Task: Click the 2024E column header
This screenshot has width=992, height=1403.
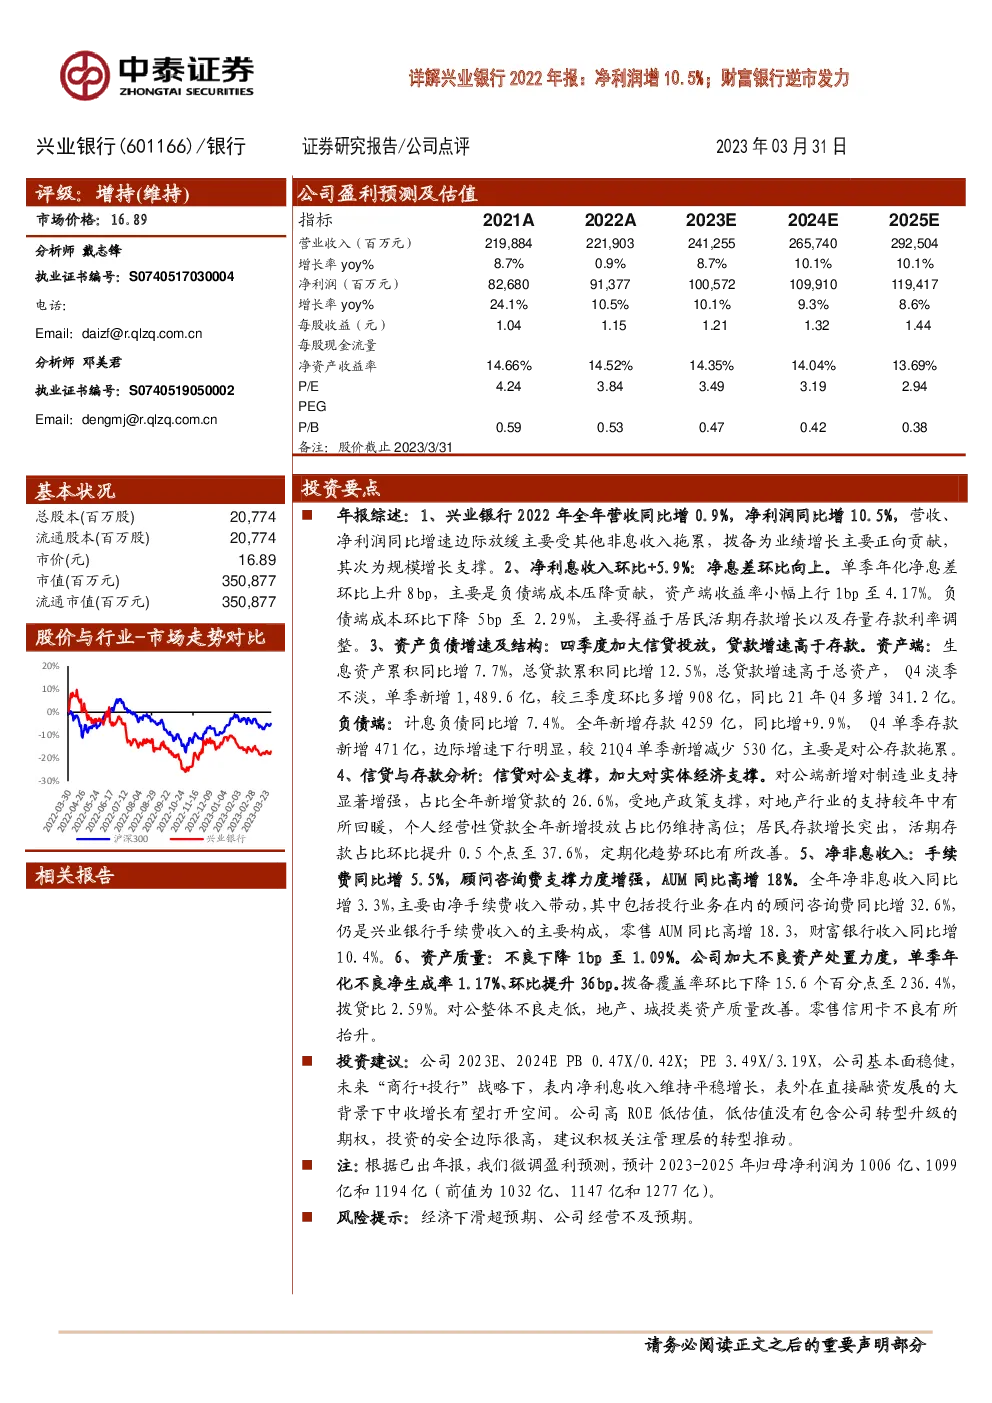Action: [x=813, y=220]
